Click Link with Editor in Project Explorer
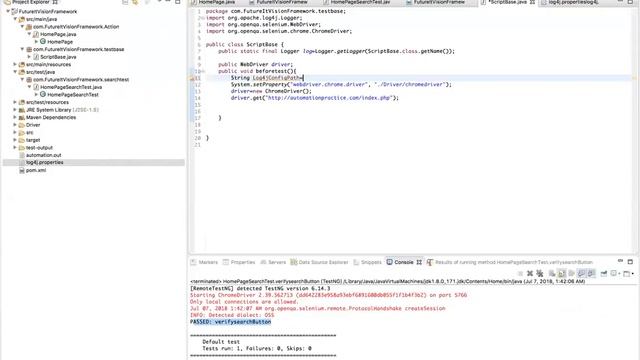This screenshot has height=360, width=640. tap(135, 2)
